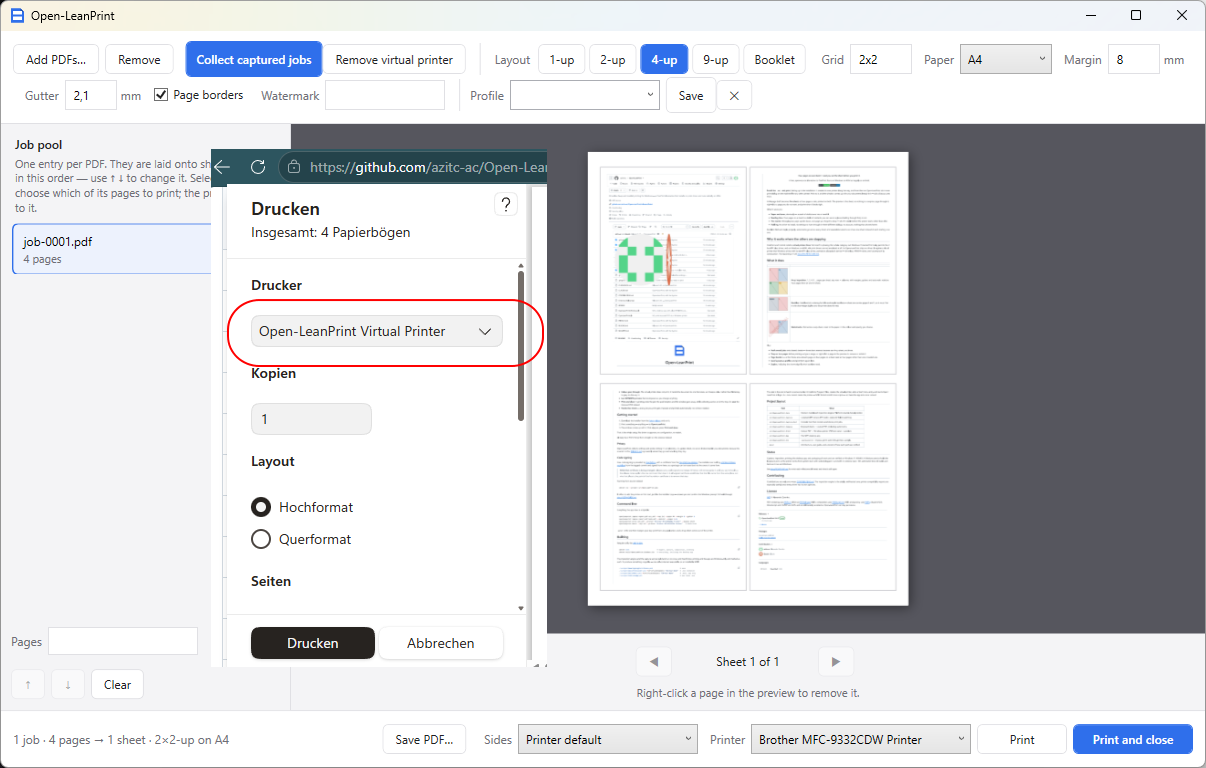Select Hochformat orientation
Viewport: 1206px width, 768px height.
coord(261,507)
